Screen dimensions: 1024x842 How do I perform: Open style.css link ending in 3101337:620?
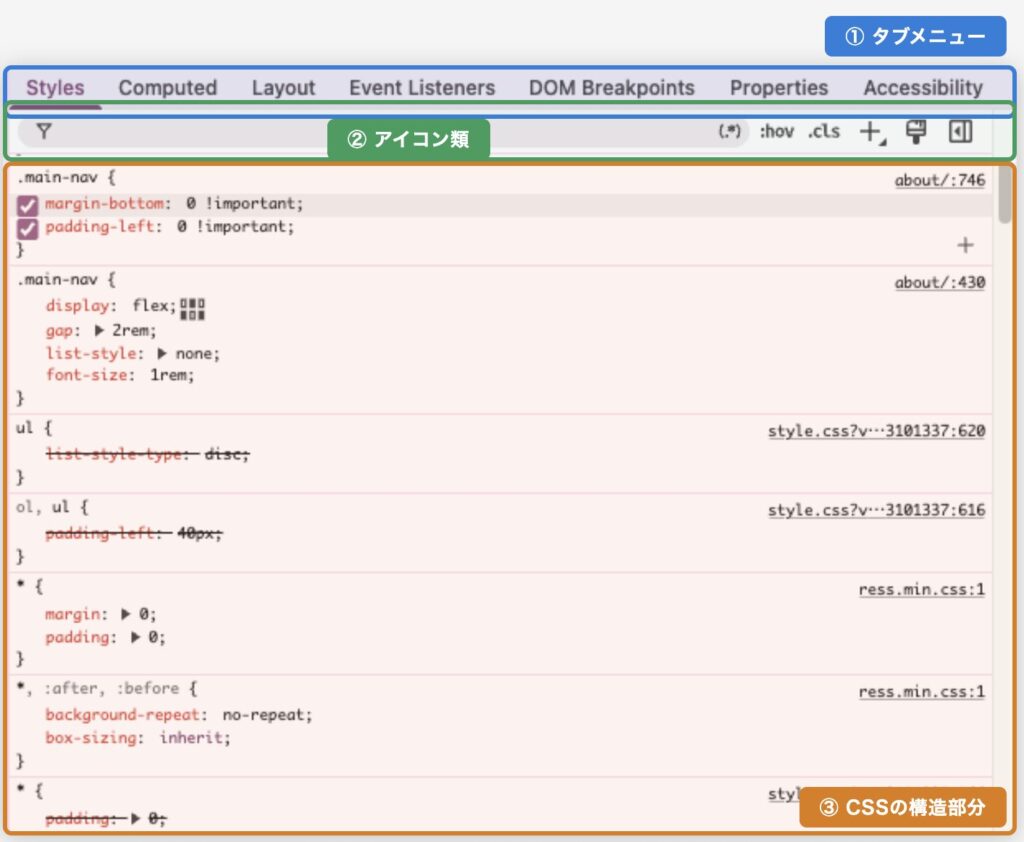(876, 431)
